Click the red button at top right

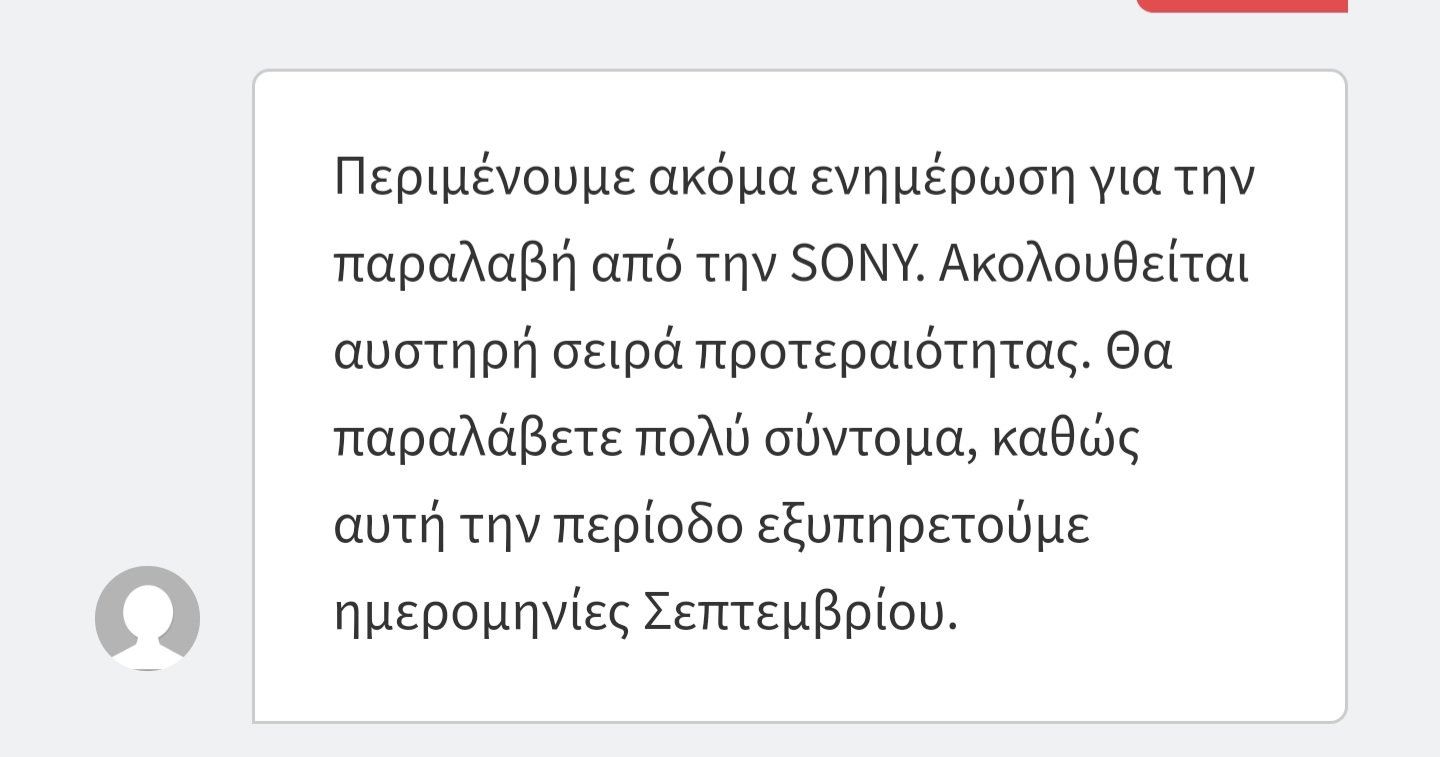pyautogui.click(x=1242, y=5)
